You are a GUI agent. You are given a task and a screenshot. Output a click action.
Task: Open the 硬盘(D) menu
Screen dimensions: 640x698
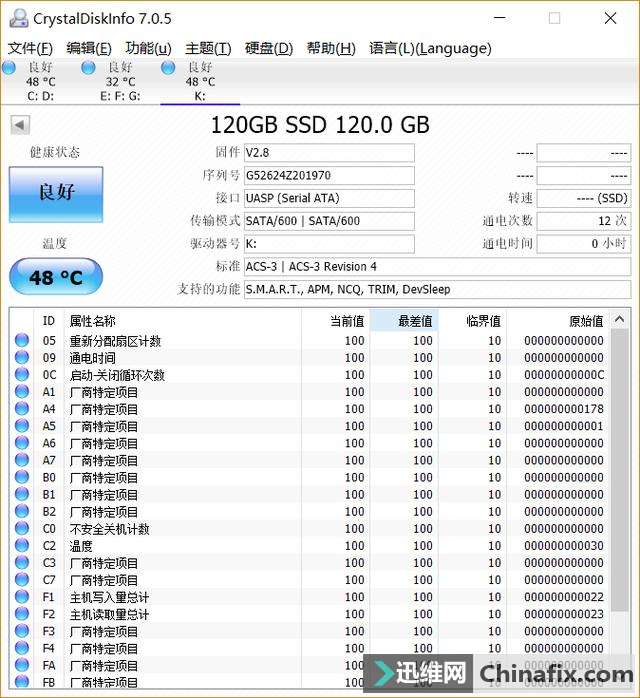click(x=269, y=48)
